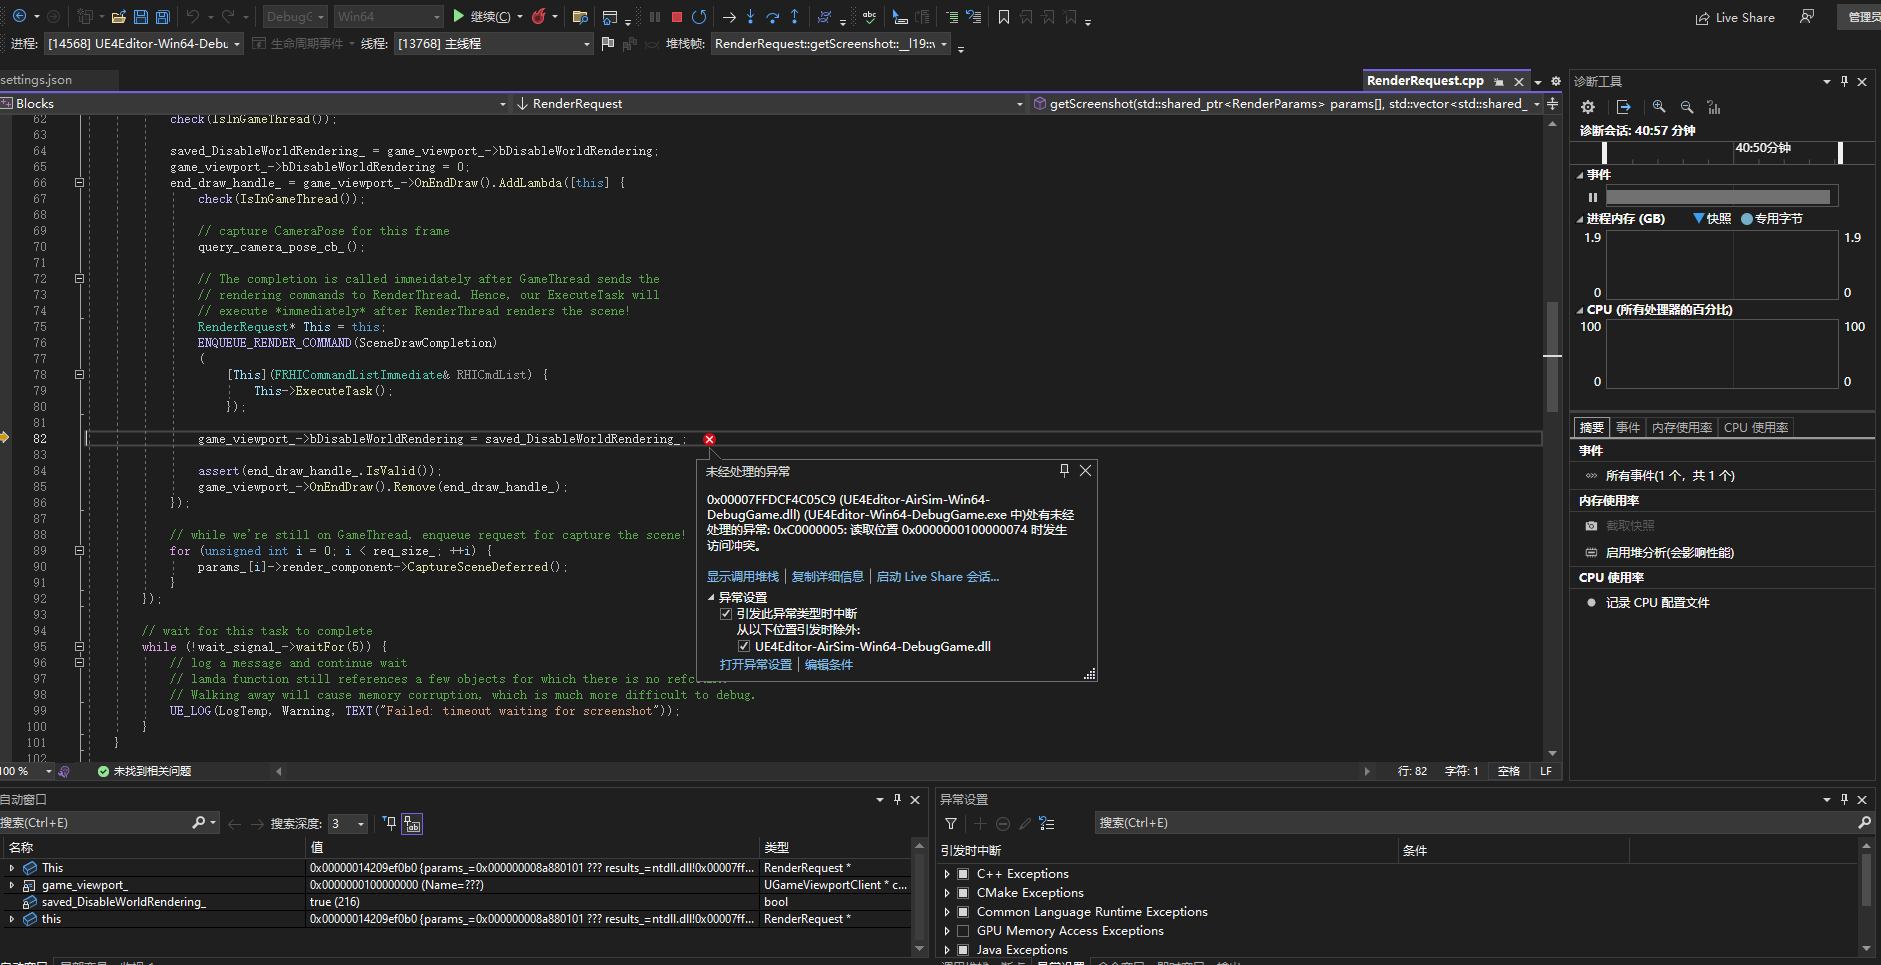Screen dimensions: 1881x965
Task: Click the Step Over icon
Action: click(772, 17)
